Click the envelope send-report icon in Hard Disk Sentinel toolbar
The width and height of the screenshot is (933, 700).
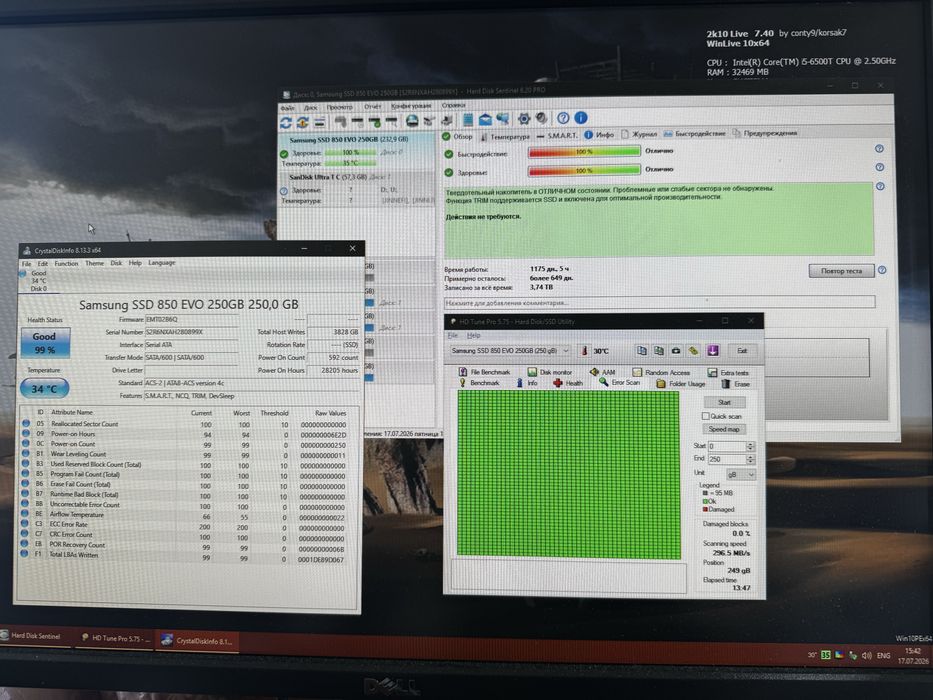(x=486, y=119)
